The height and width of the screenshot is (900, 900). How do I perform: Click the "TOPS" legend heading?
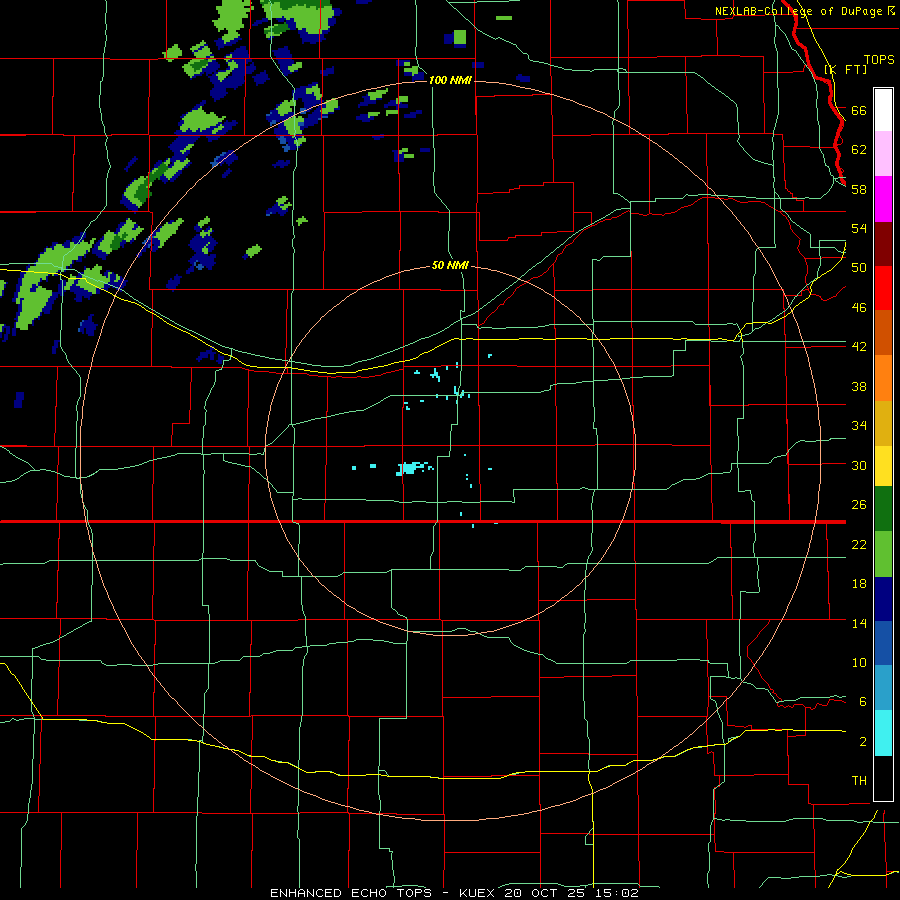879,59
